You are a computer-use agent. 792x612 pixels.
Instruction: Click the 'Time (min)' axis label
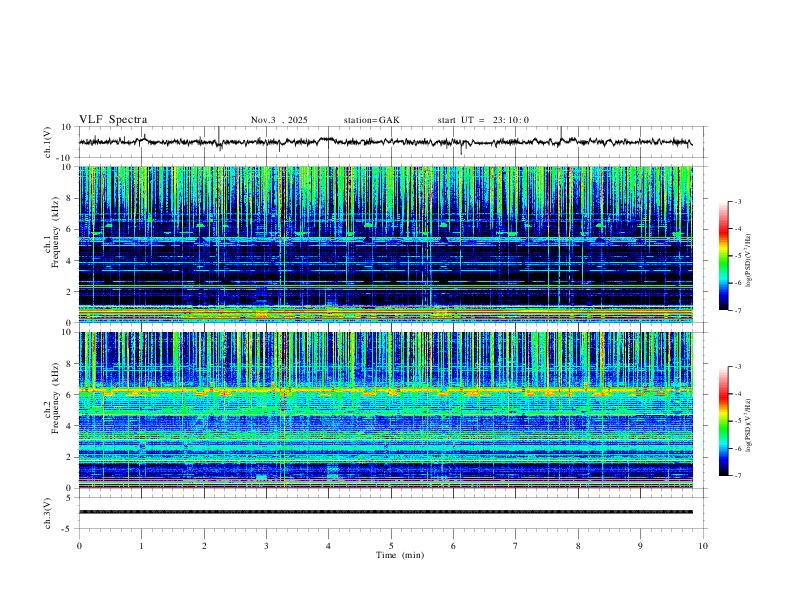pos(400,555)
